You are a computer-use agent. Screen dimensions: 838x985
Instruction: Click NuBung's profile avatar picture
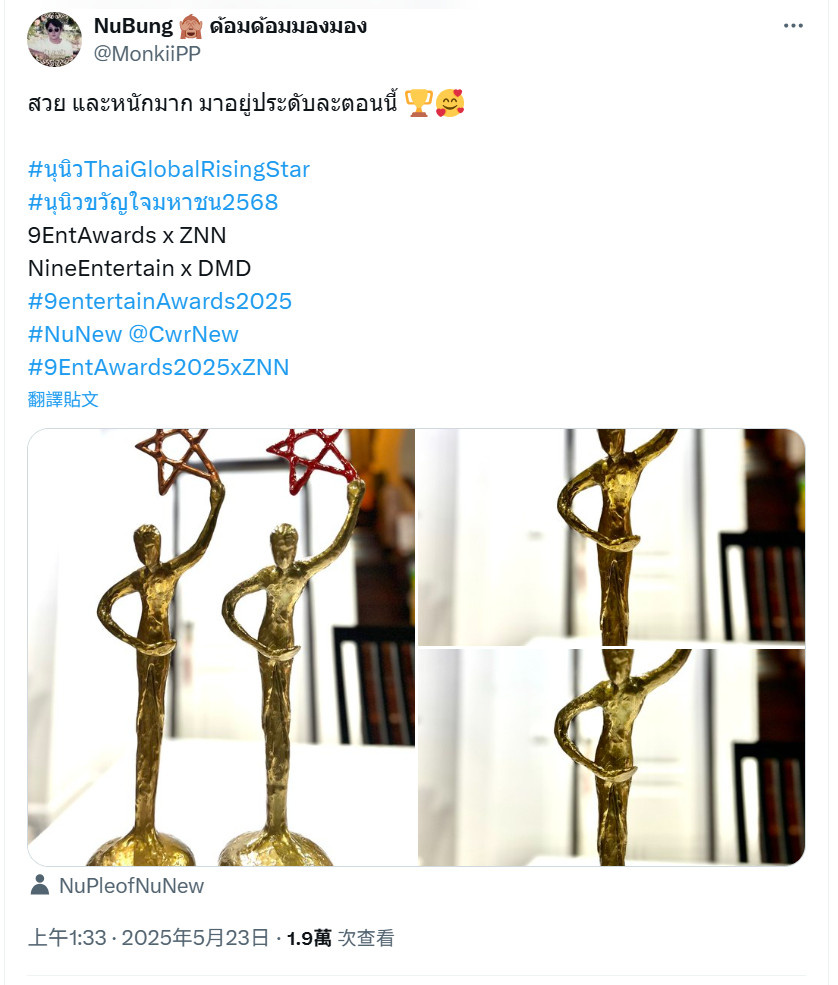click(55, 39)
